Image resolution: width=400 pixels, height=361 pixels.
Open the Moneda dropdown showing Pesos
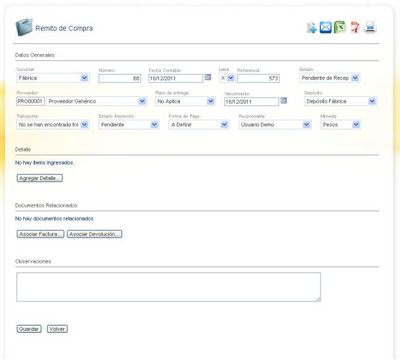[x=340, y=125]
